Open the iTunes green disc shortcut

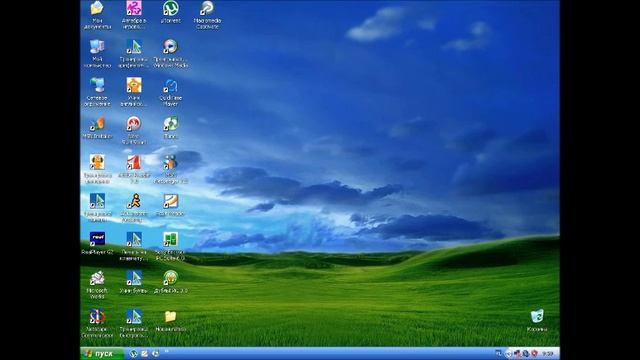click(x=171, y=124)
